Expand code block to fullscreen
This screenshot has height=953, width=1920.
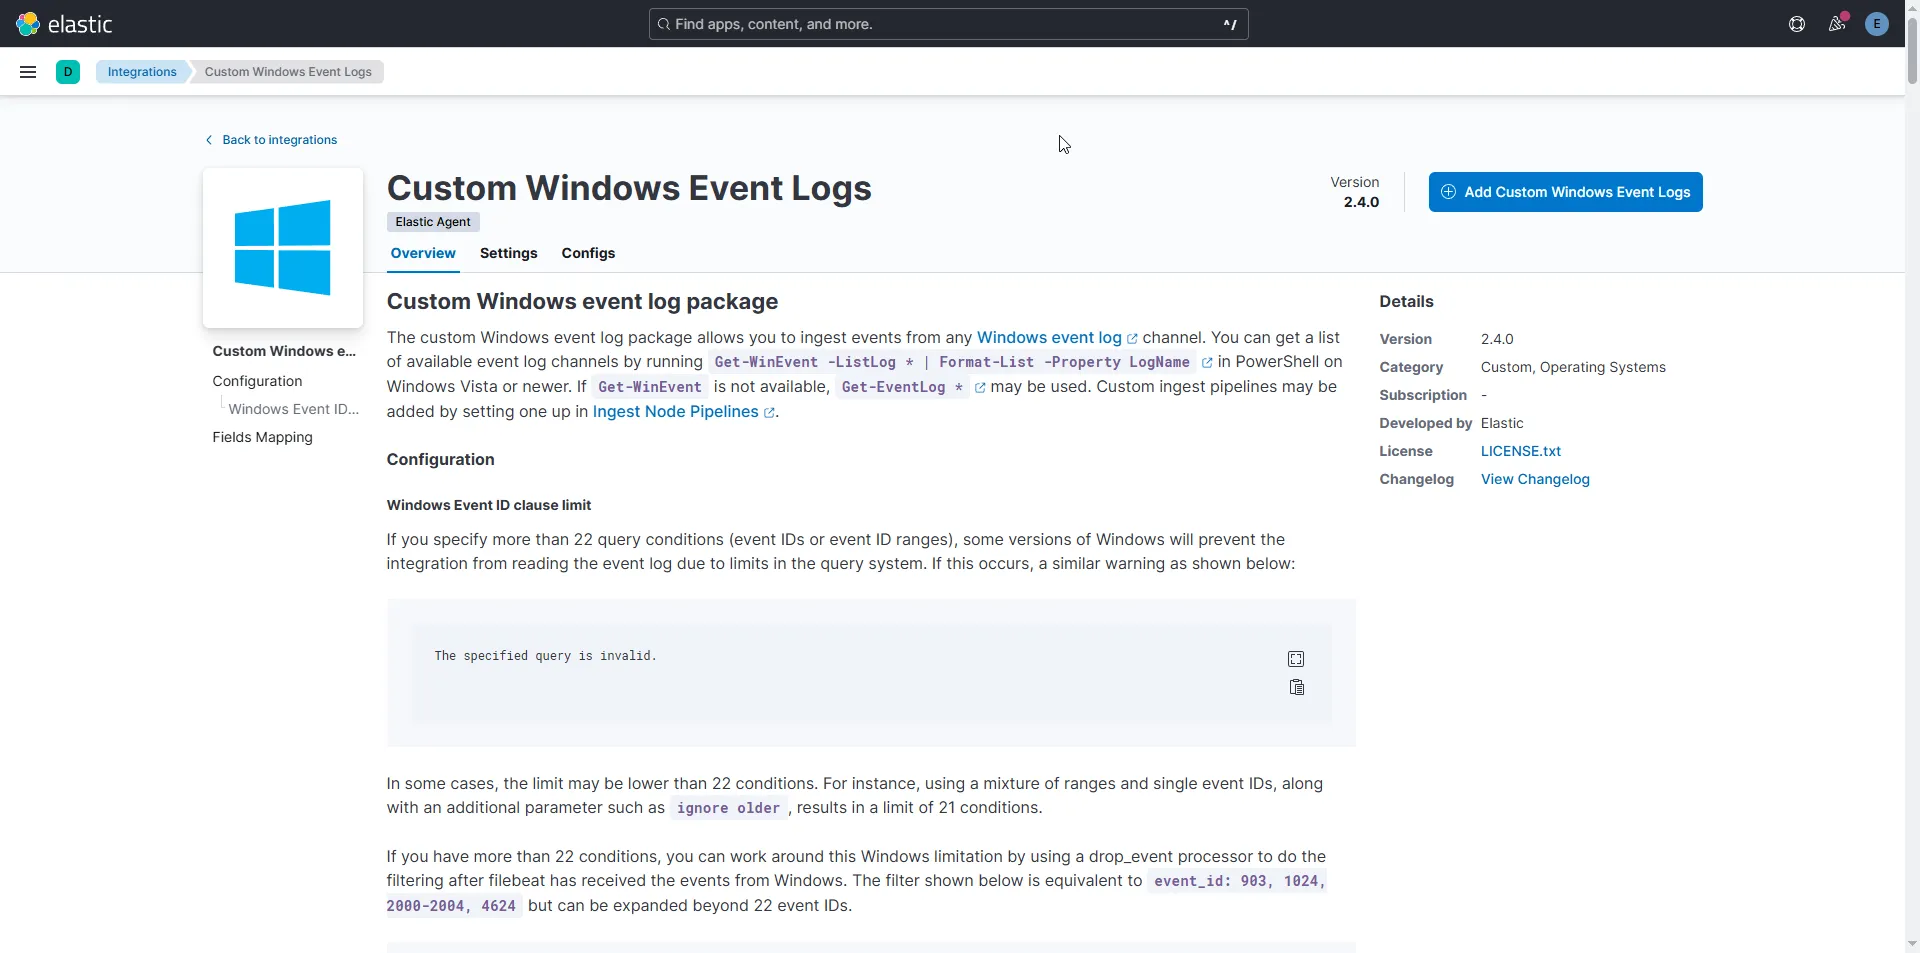(x=1296, y=659)
